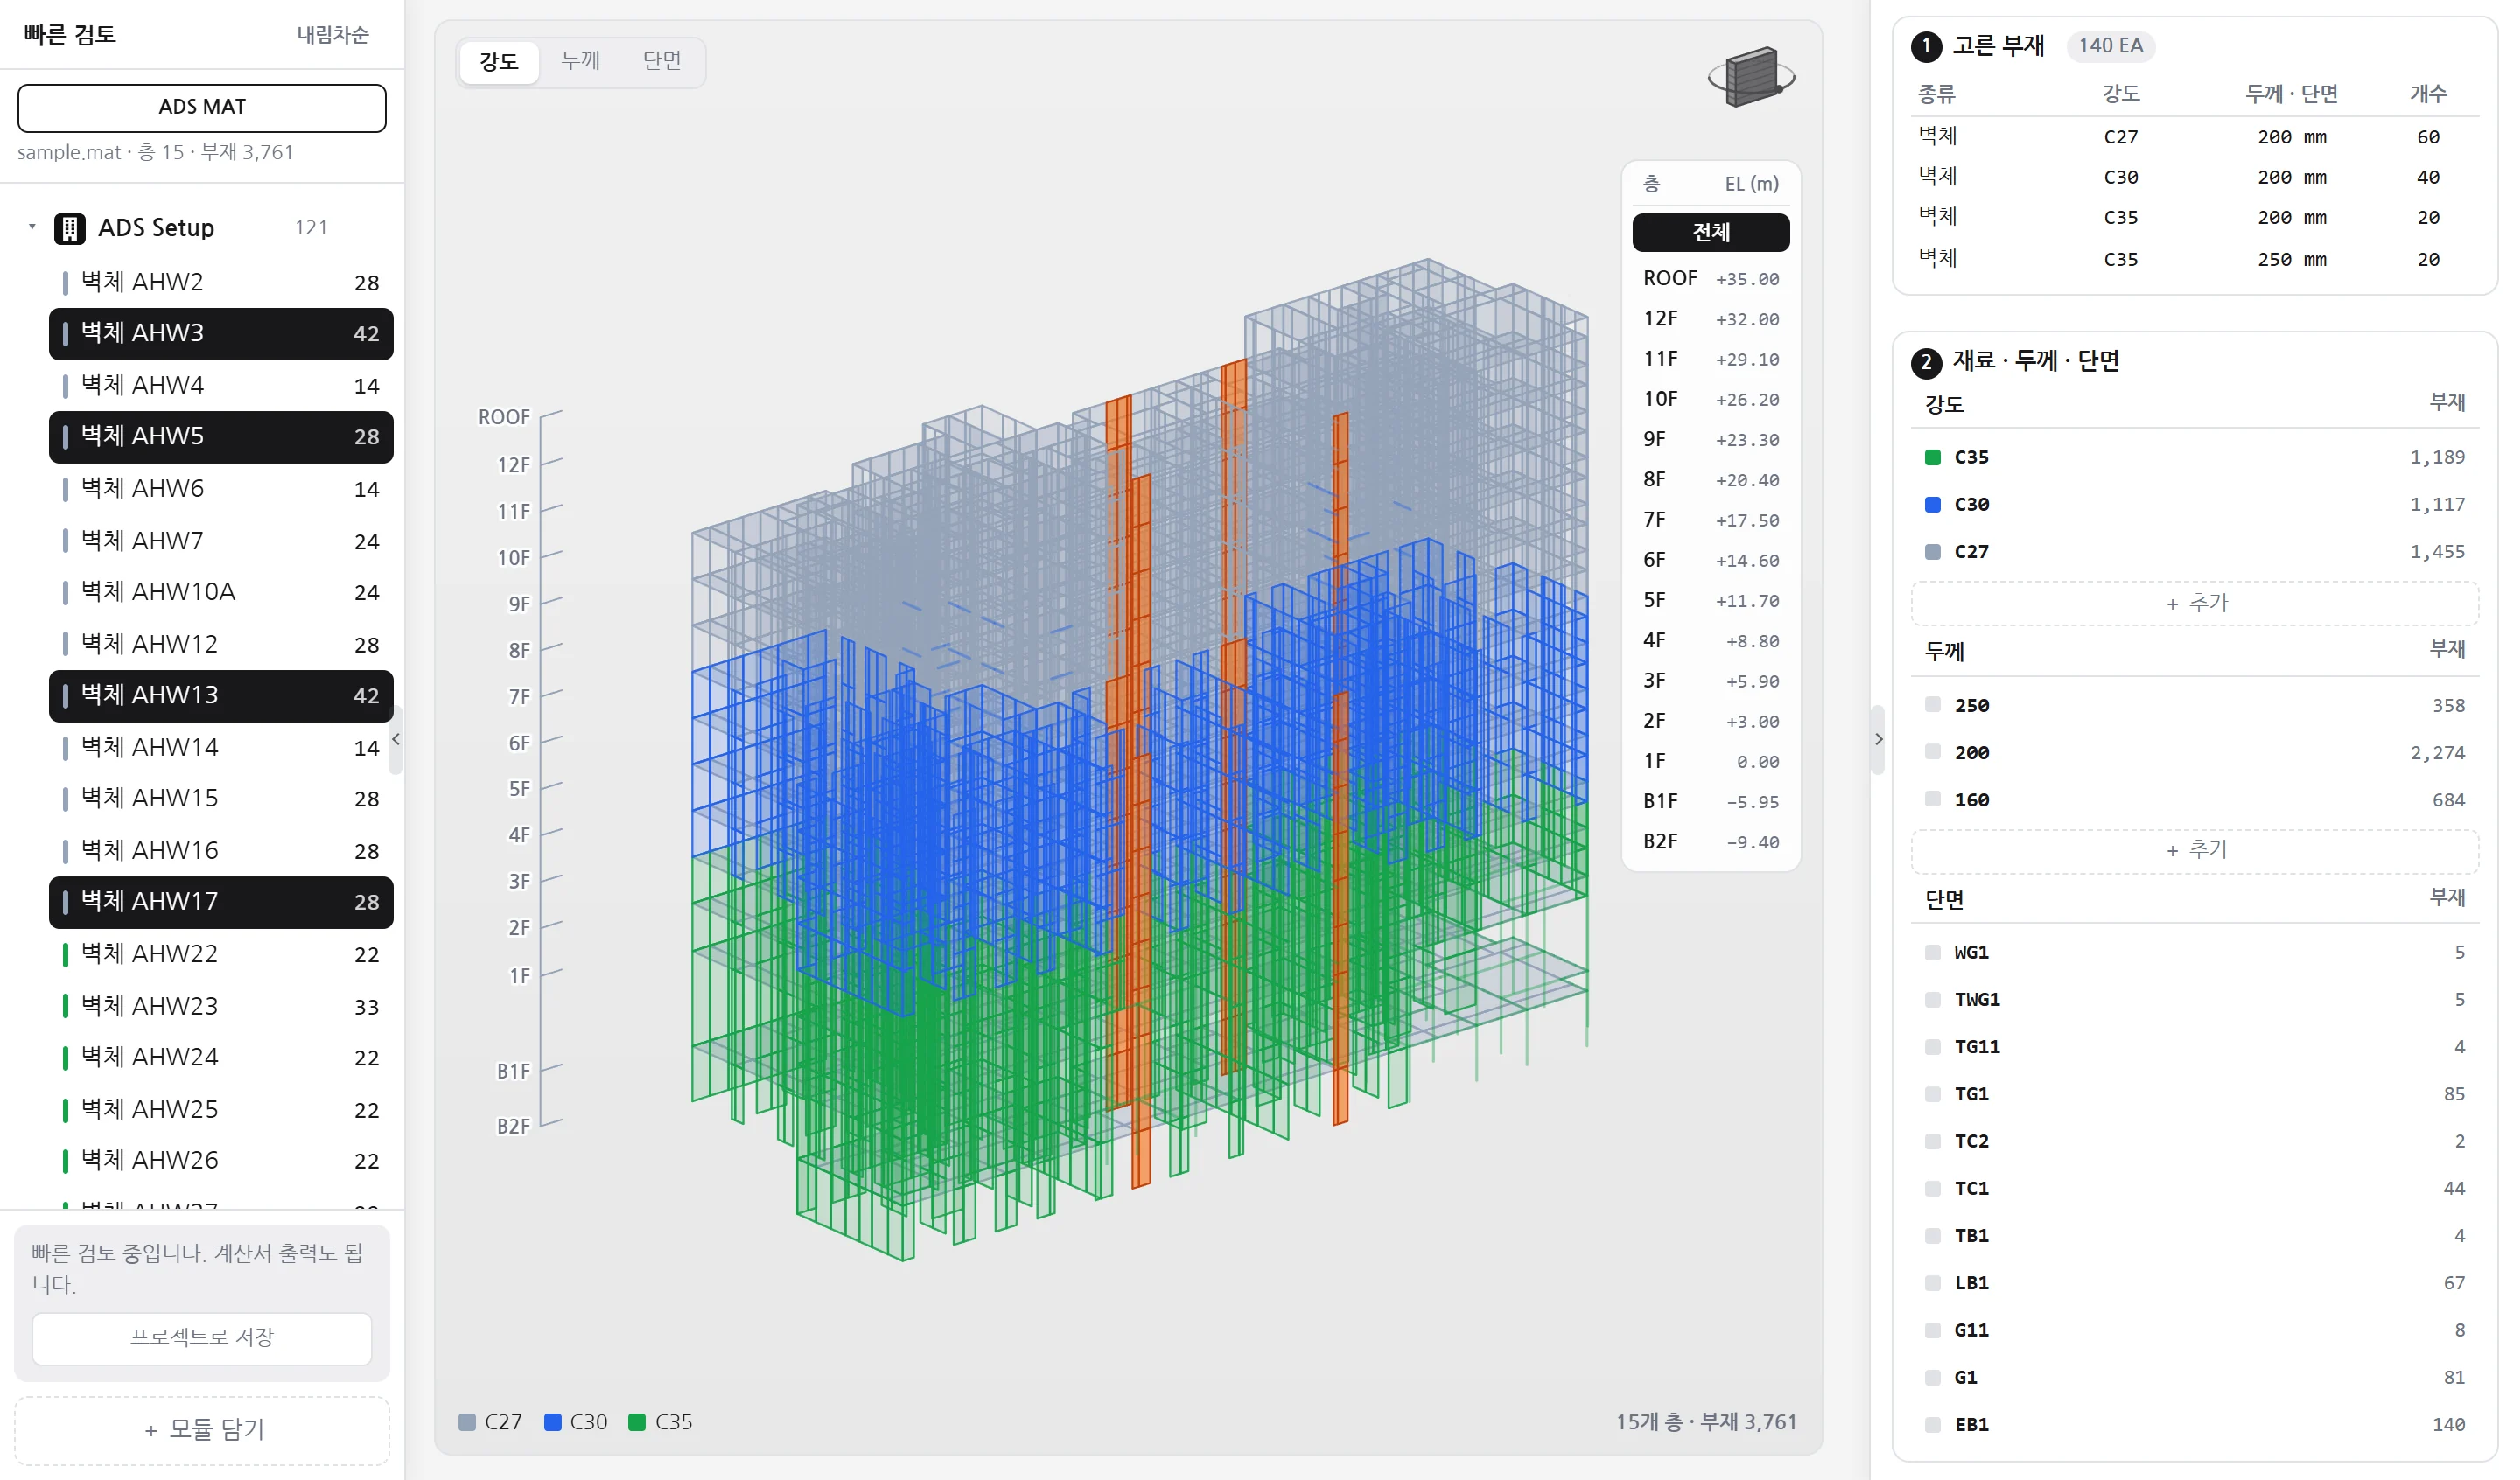Click the 모듈 담기 button

coord(202,1429)
